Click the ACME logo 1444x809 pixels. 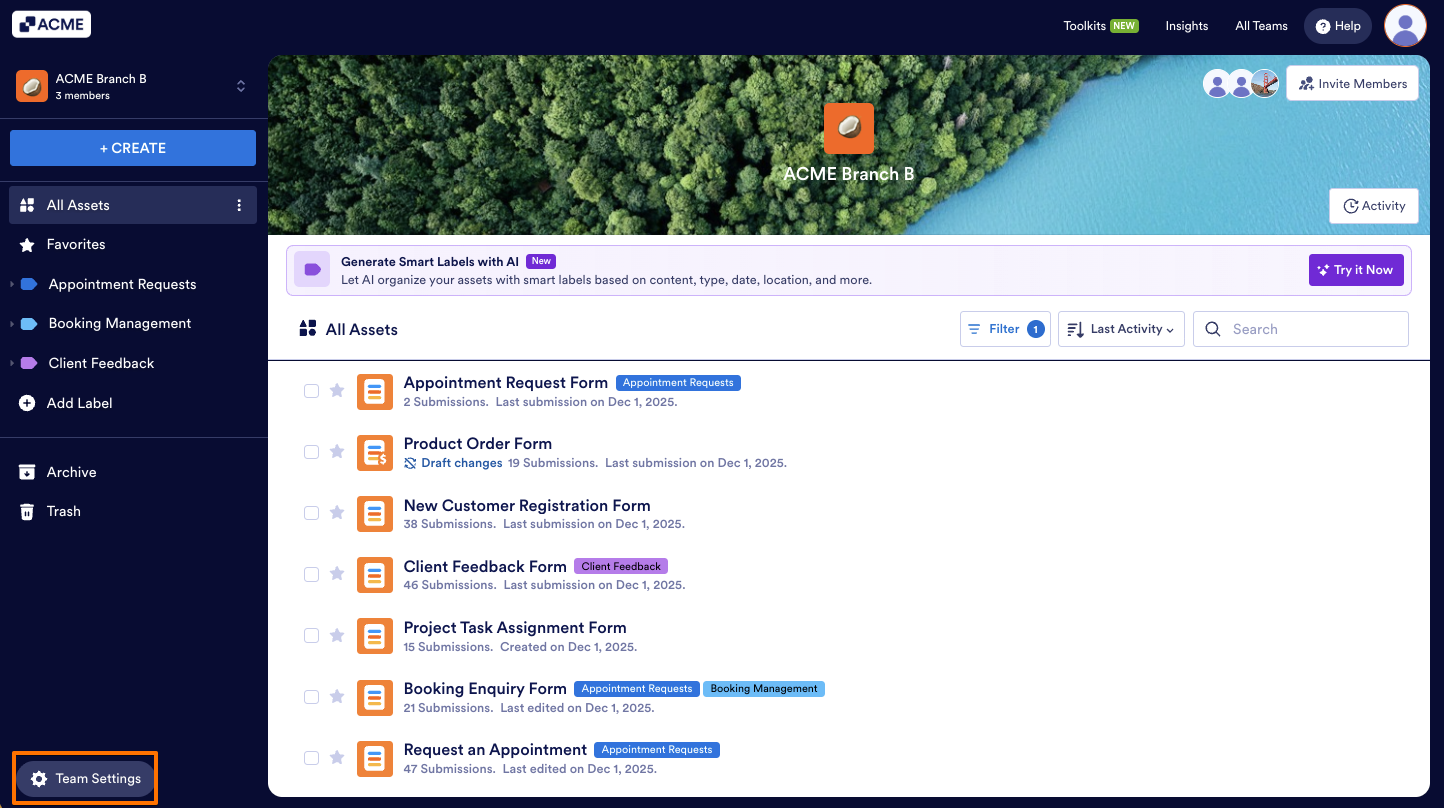tap(51, 25)
